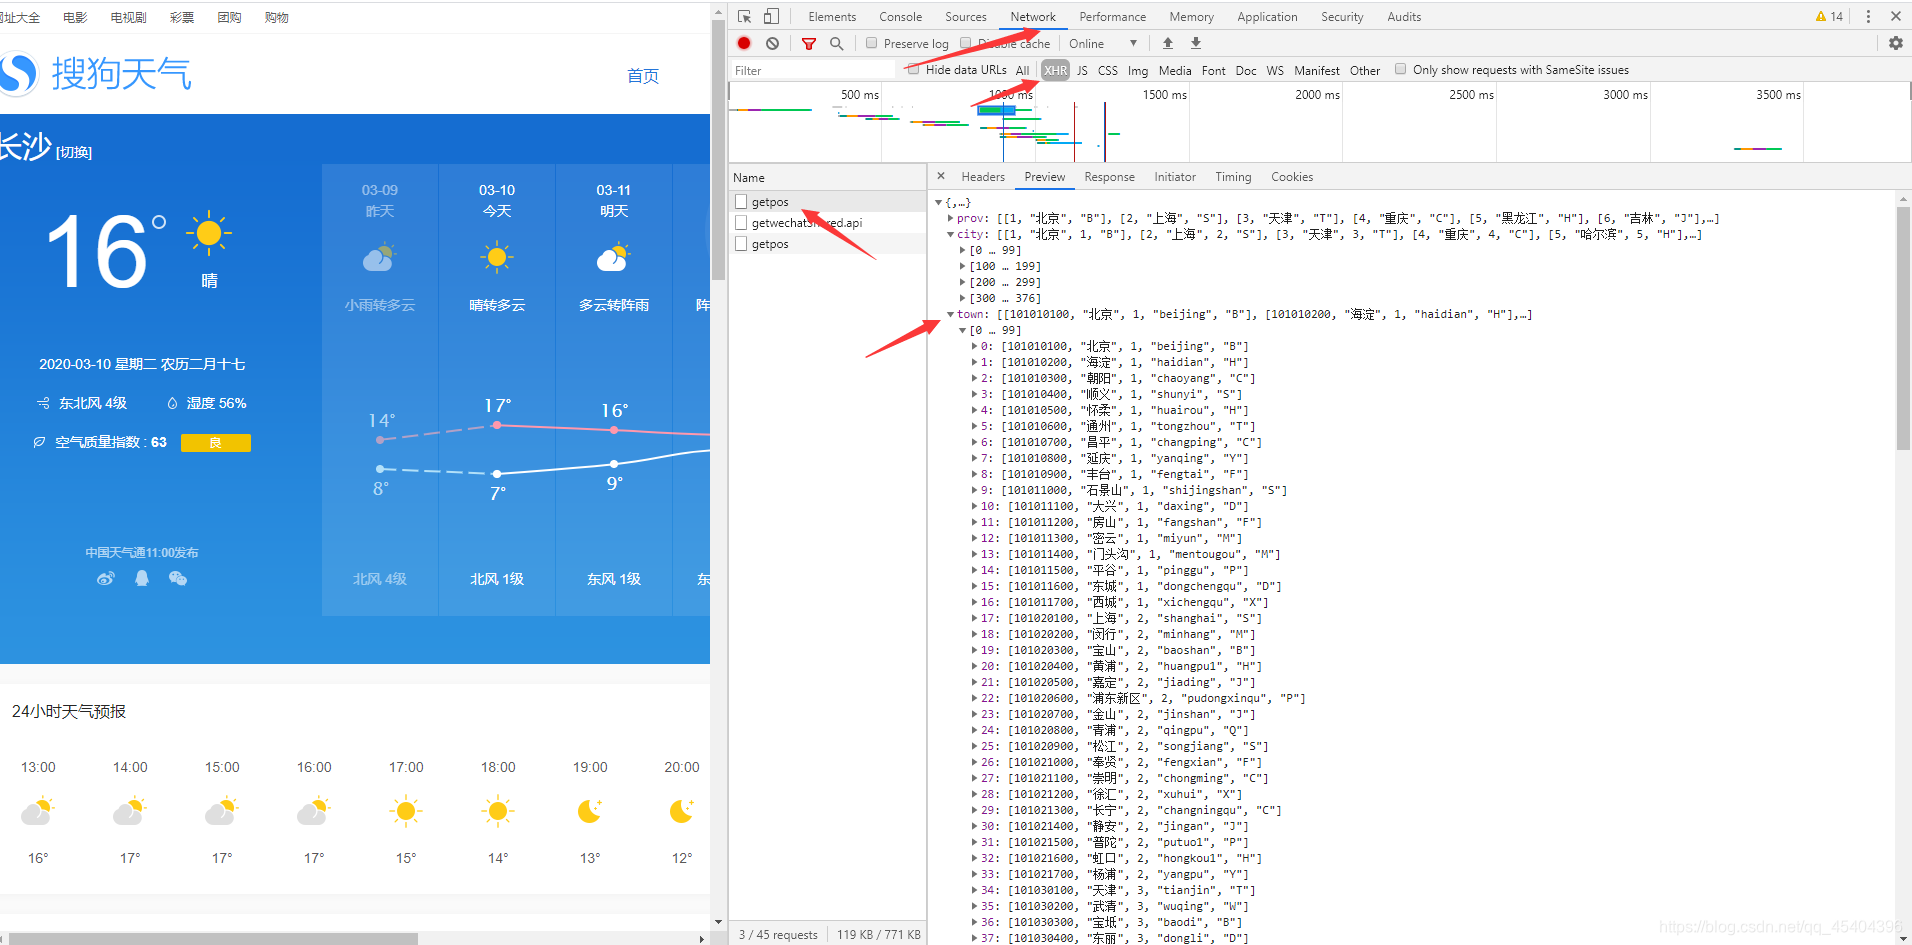Activate the inspect element picker icon
The width and height of the screenshot is (1912, 945).
click(x=744, y=16)
